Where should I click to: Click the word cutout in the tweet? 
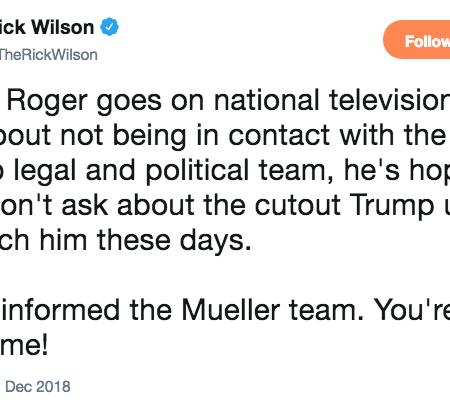click(x=298, y=205)
